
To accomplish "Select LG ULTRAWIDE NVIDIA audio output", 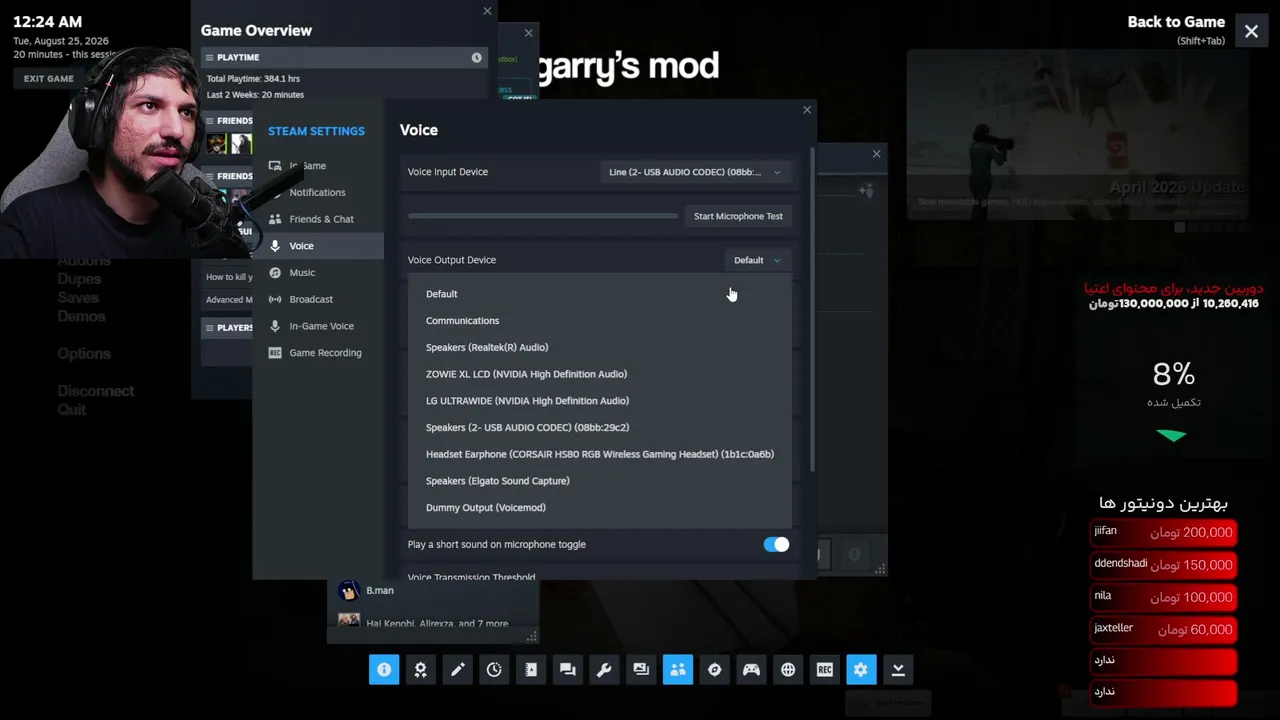I will pos(600,401).
